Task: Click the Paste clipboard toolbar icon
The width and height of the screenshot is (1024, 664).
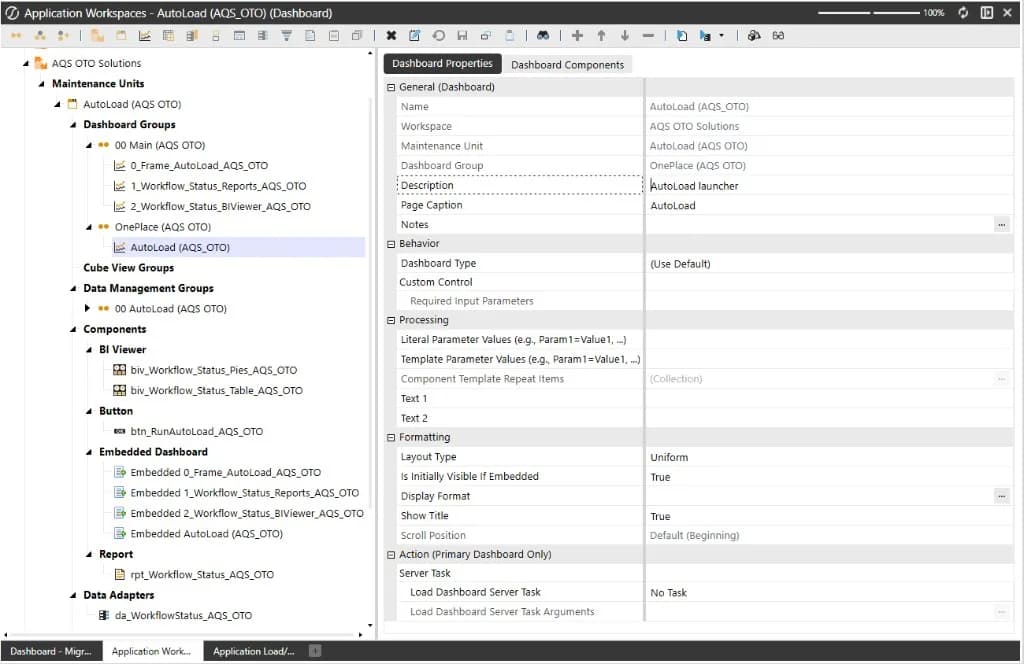Action: pyautogui.click(x=509, y=36)
